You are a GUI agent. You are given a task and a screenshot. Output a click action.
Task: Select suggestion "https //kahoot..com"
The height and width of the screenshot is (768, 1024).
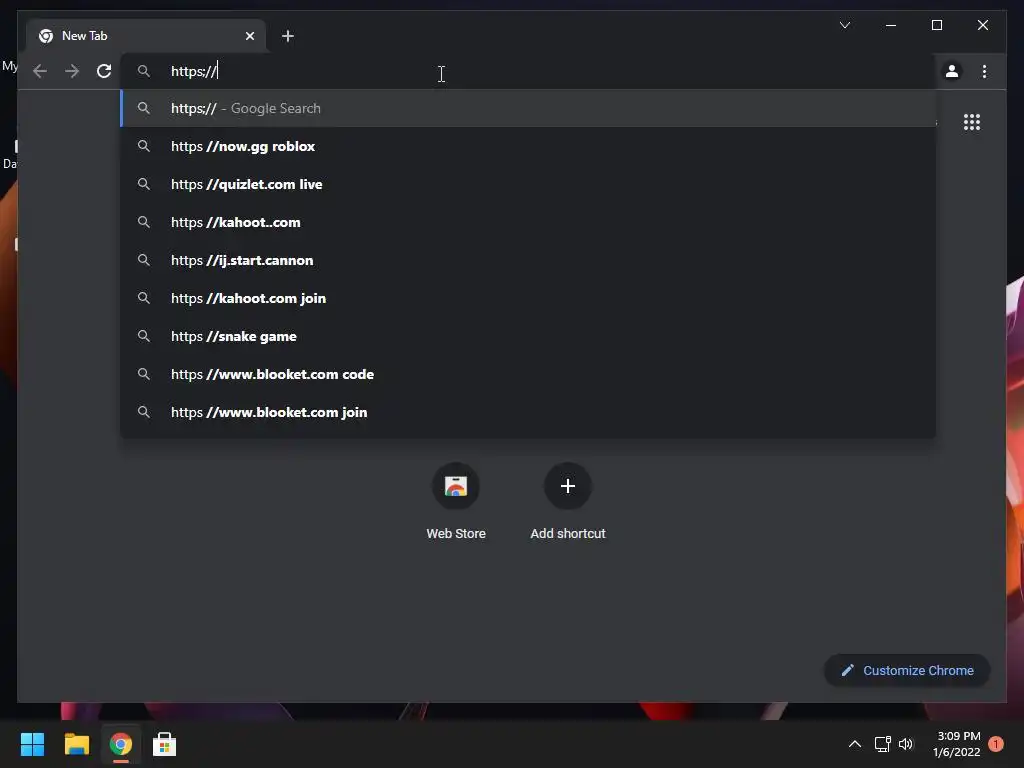[x=528, y=222]
